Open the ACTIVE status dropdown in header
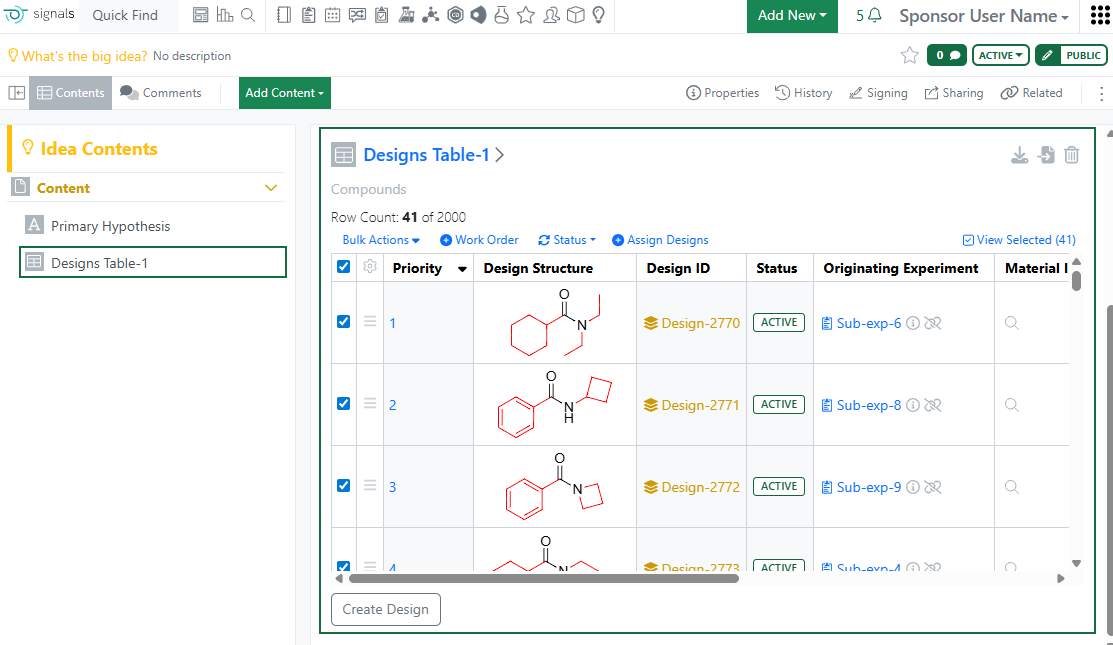Image resolution: width=1113 pixels, height=645 pixels. (1000, 56)
